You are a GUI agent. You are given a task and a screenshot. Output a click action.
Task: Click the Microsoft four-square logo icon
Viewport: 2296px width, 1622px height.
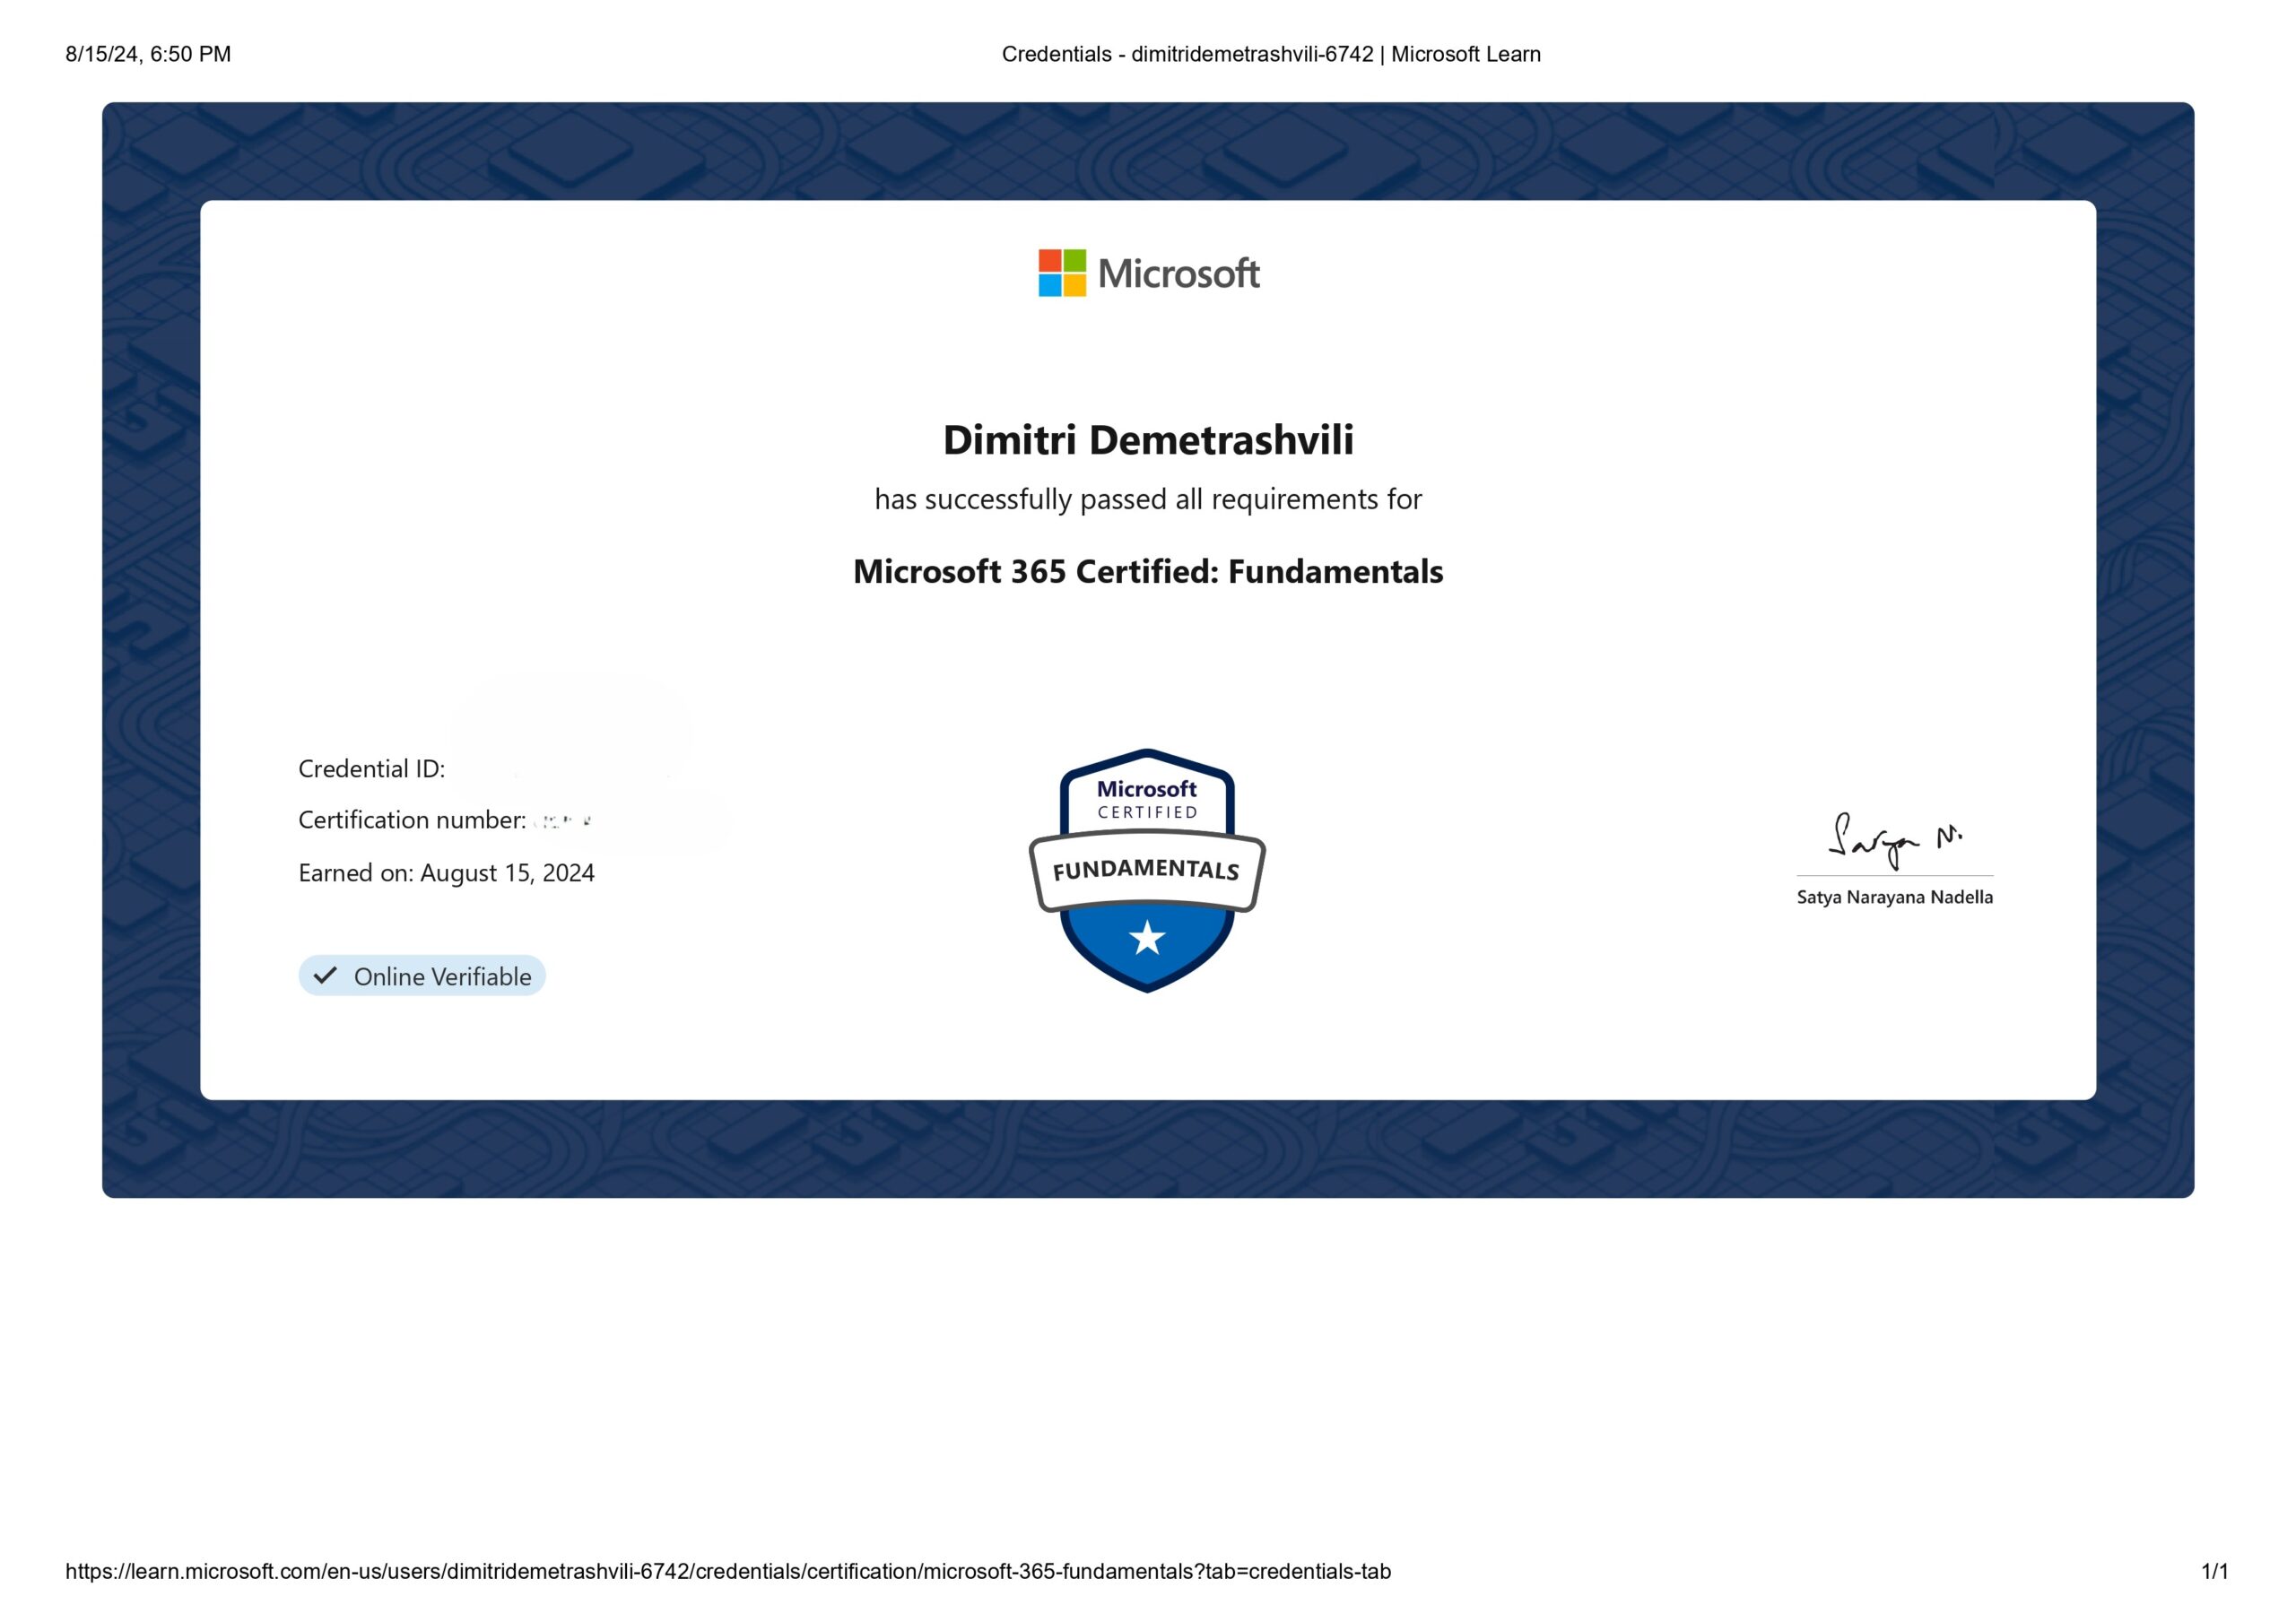click(x=1061, y=273)
